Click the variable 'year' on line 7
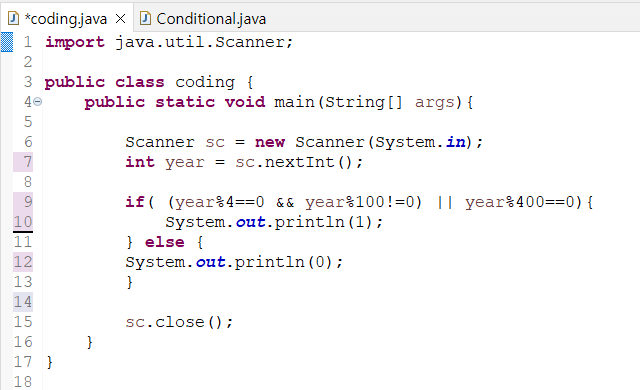Screen dimensions: 640x390 pyautogui.click(x=184, y=163)
